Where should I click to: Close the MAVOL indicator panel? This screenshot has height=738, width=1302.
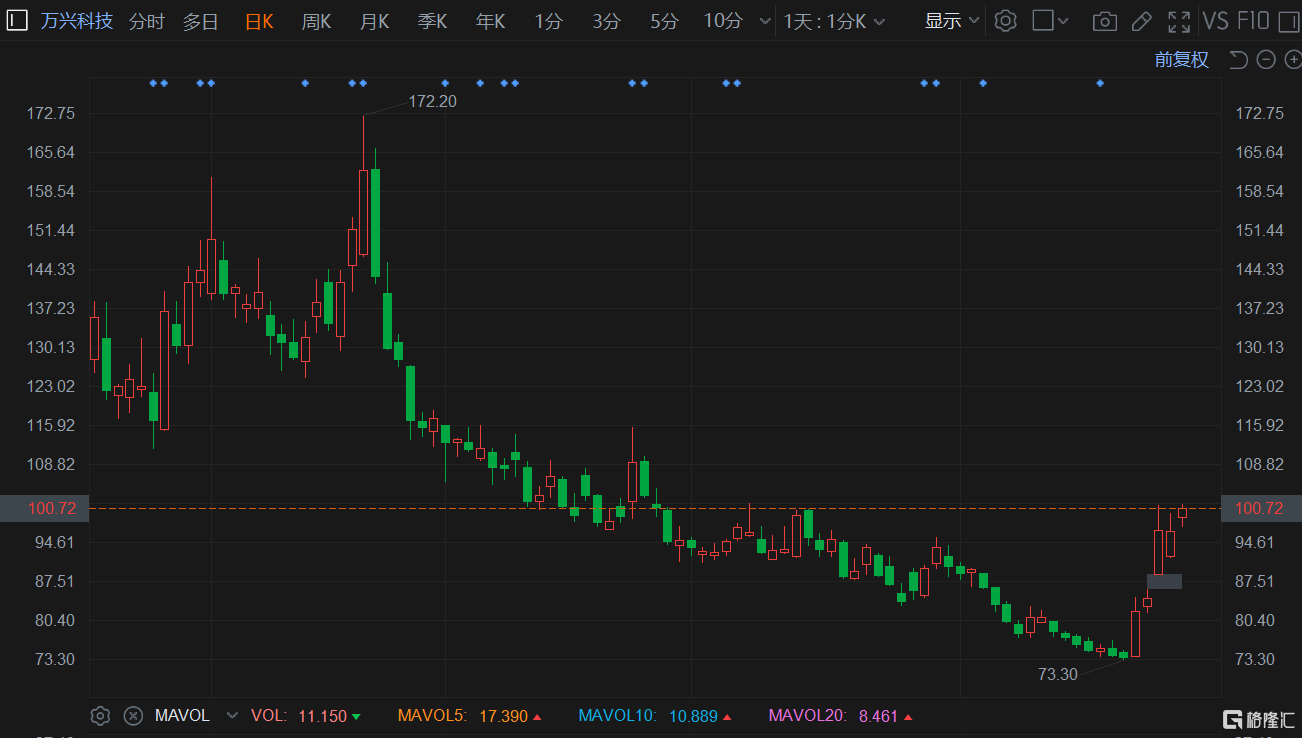133,716
